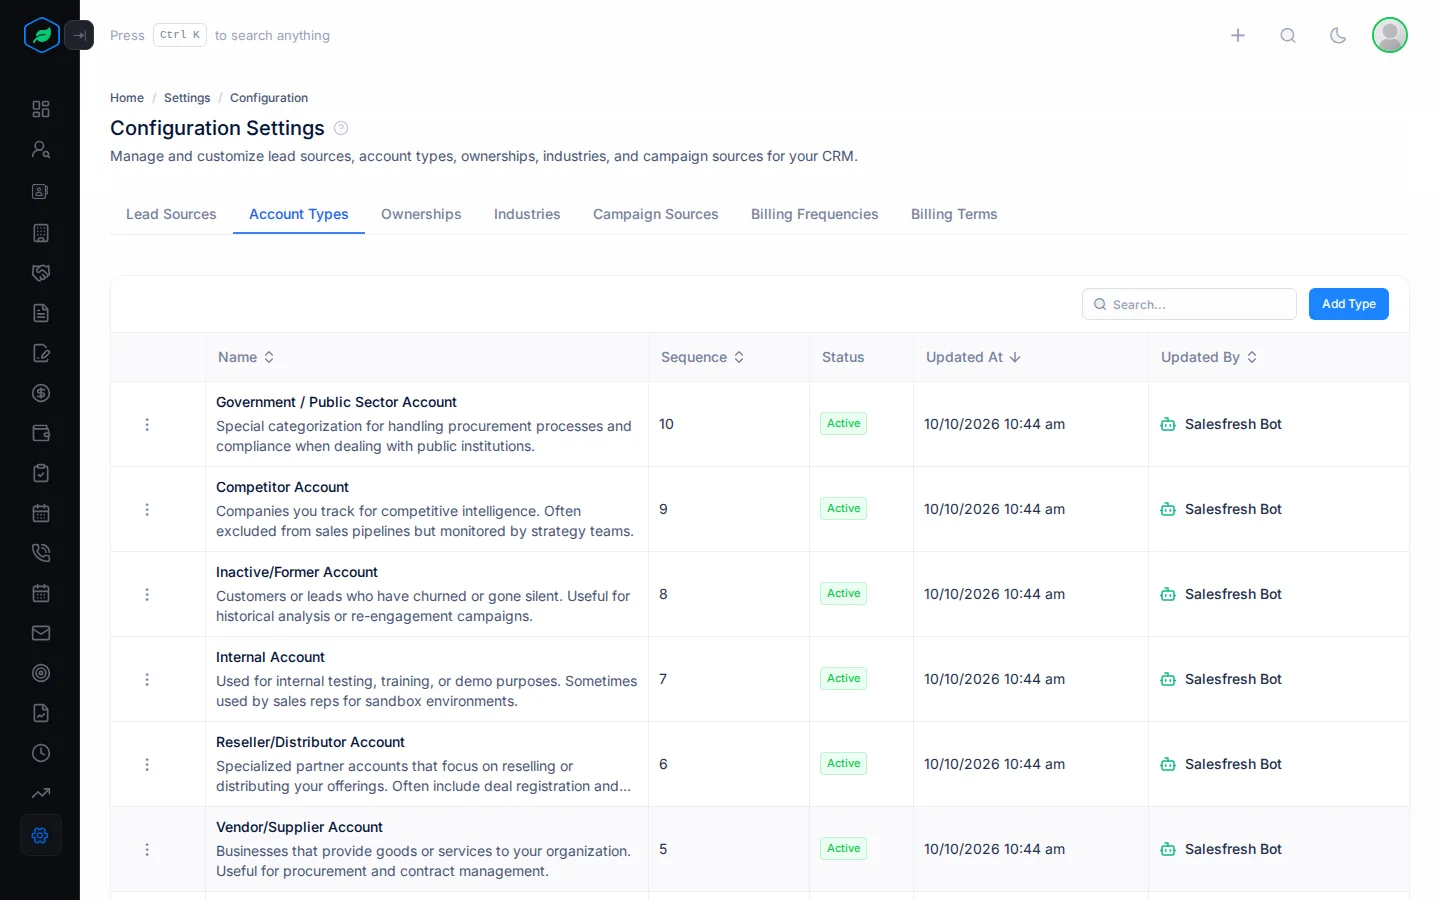Open the accounts building sidebar icon
The height and width of the screenshot is (900, 1440).
pos(41,233)
